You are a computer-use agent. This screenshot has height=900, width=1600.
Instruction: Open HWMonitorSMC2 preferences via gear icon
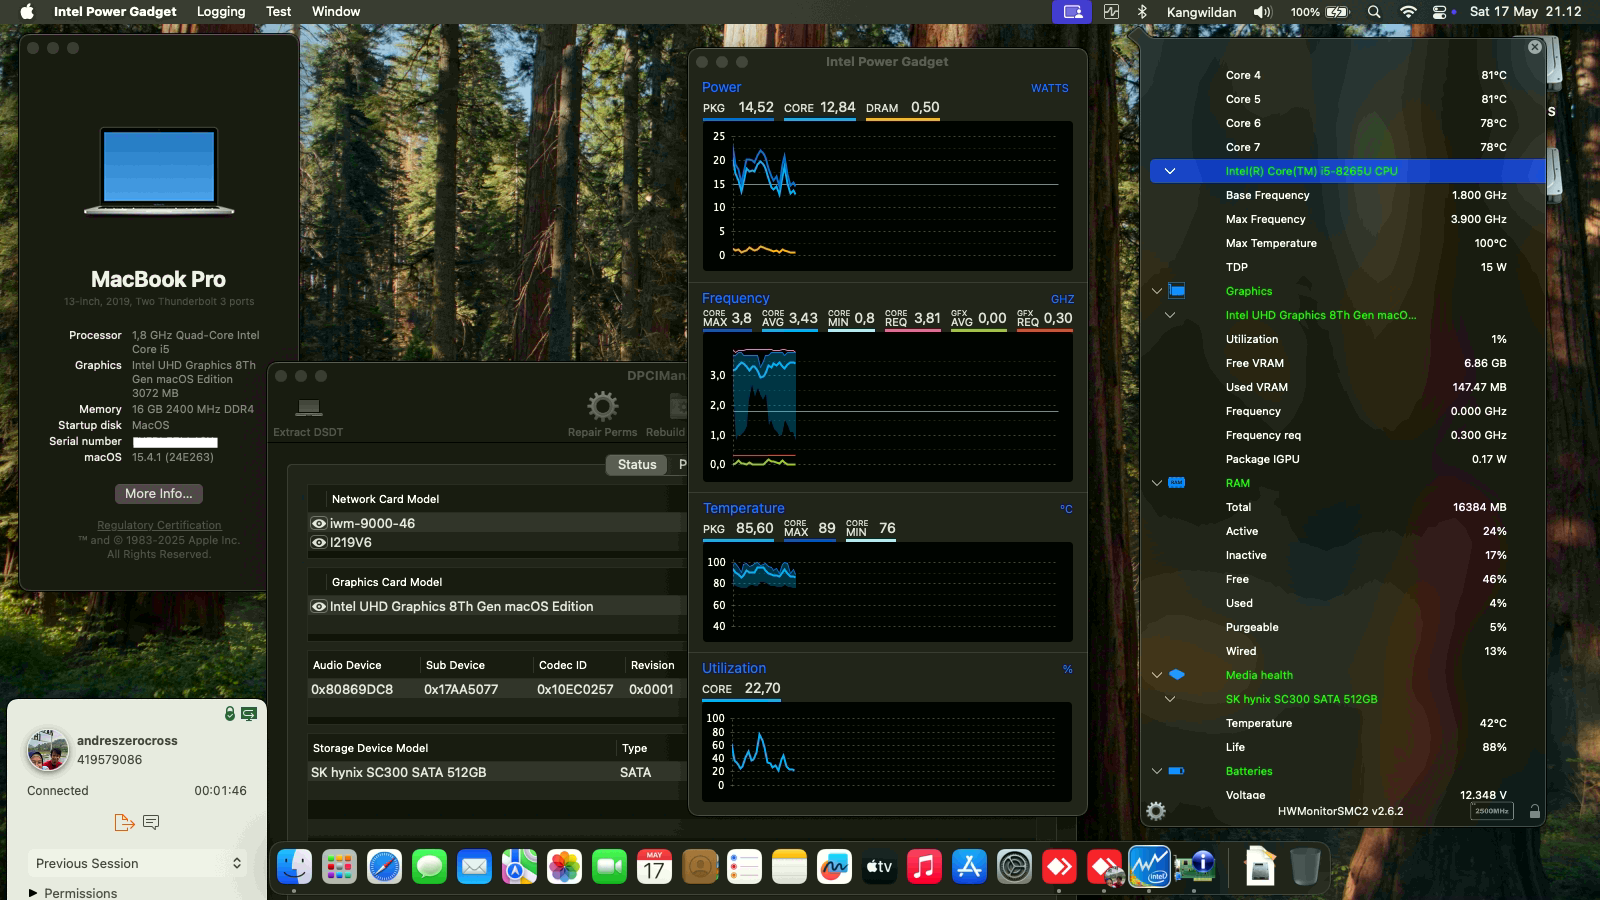click(1157, 811)
